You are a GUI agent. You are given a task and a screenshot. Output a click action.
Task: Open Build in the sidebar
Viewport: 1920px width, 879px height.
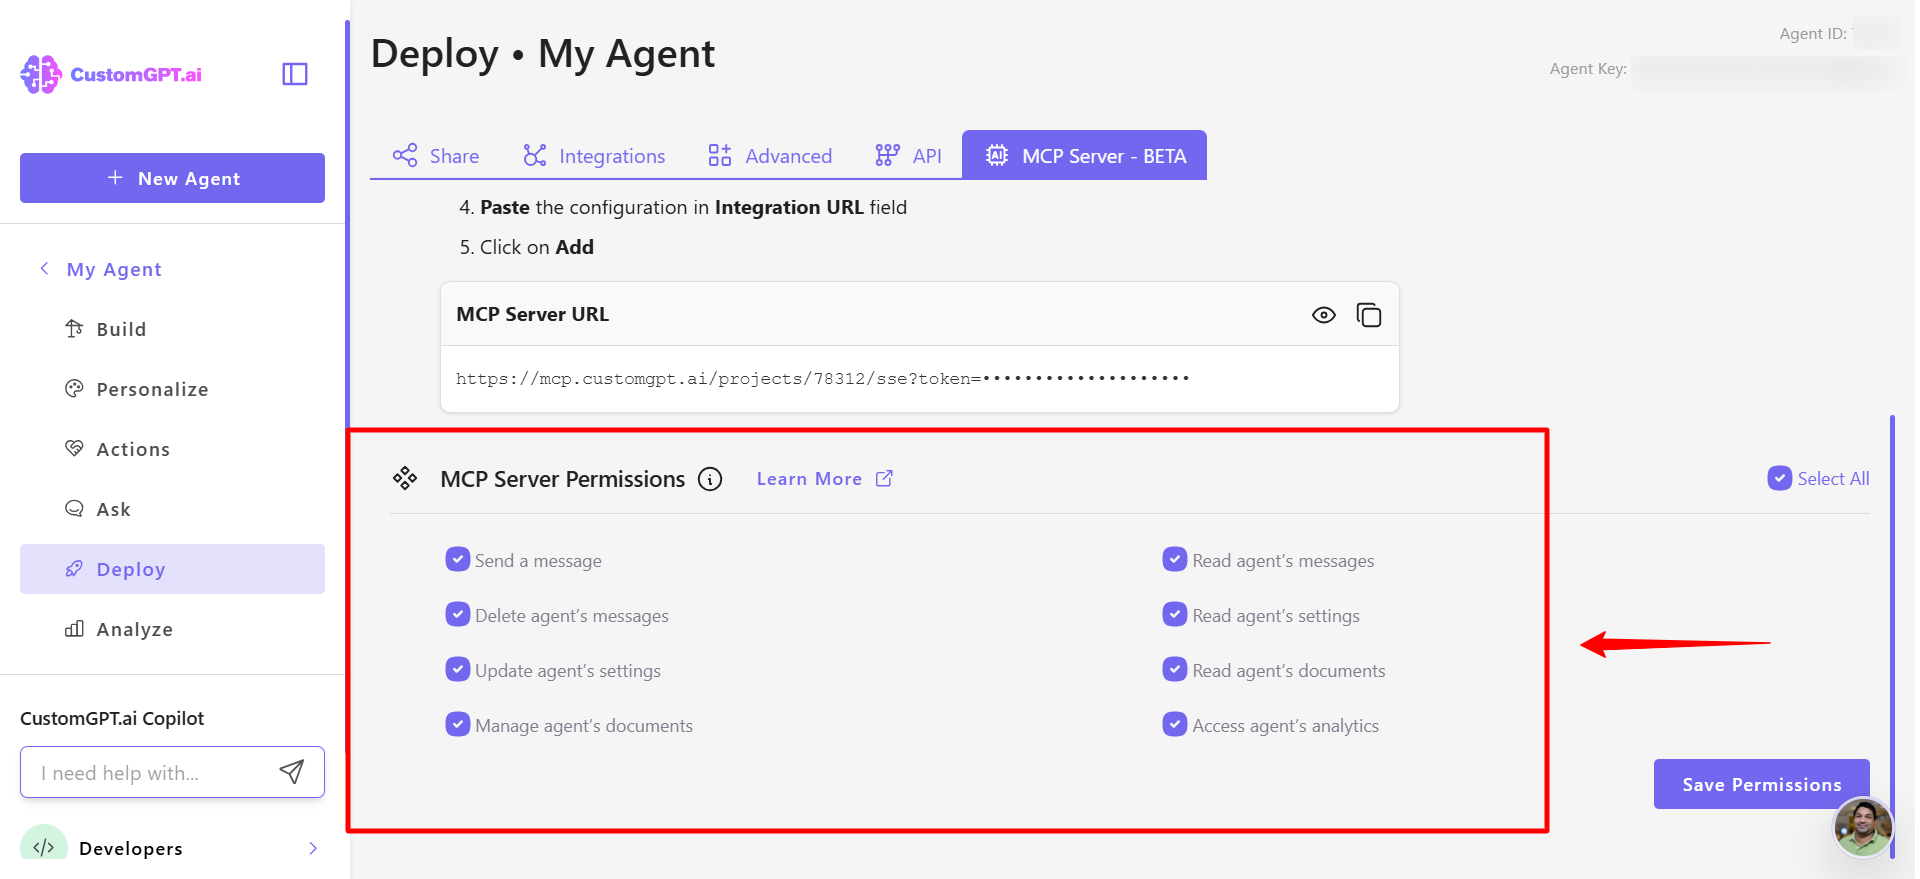pyautogui.click(x=172, y=329)
